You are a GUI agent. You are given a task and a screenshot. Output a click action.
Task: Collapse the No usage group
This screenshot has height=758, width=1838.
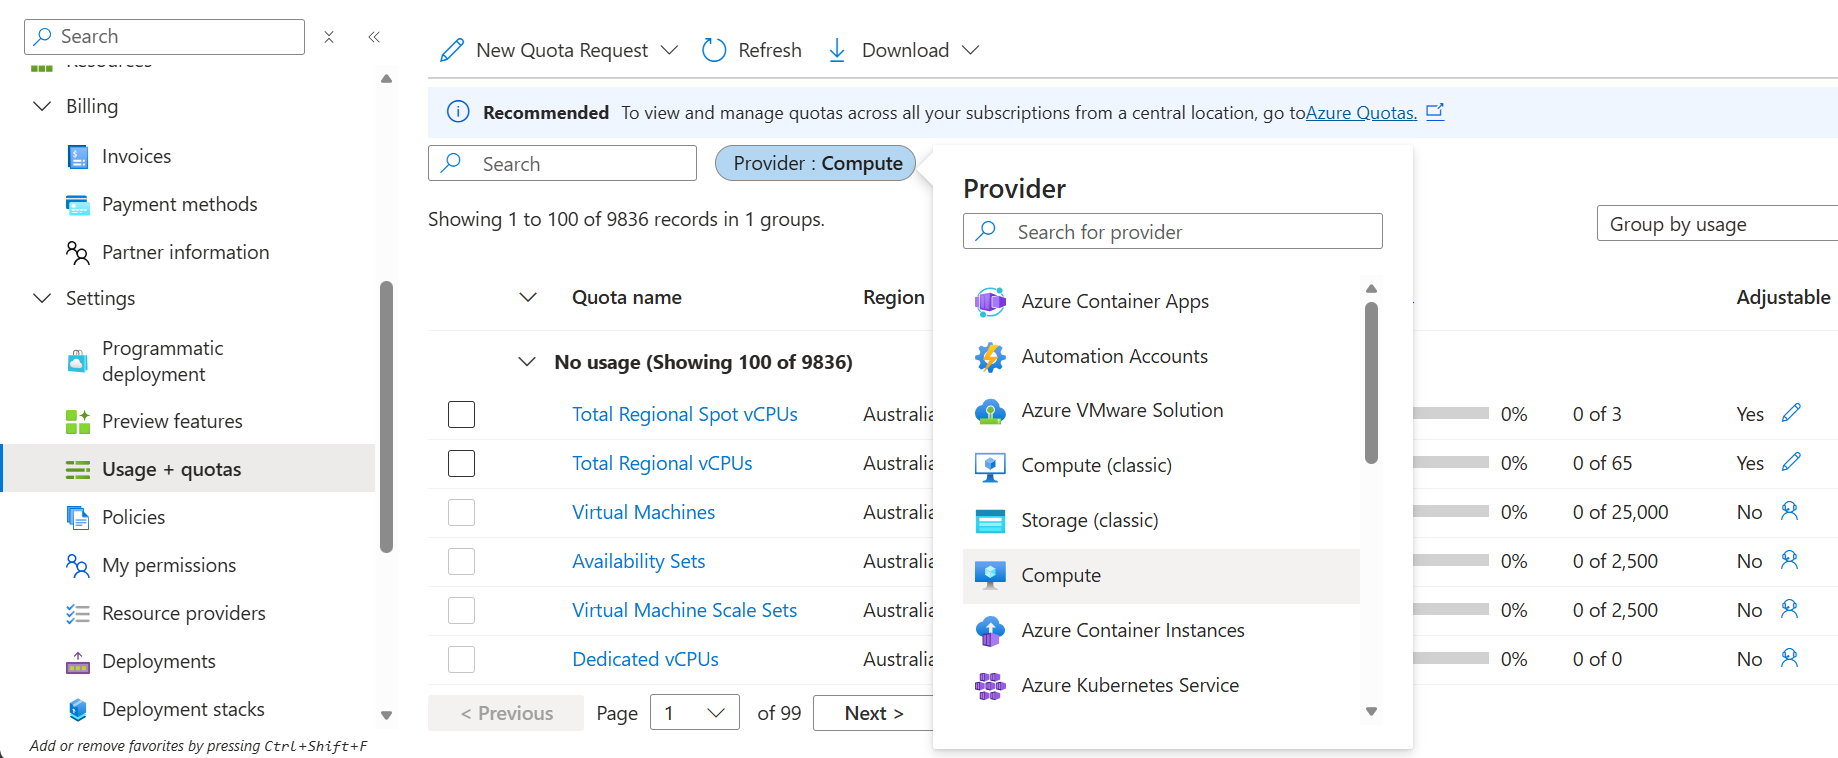pyautogui.click(x=527, y=362)
